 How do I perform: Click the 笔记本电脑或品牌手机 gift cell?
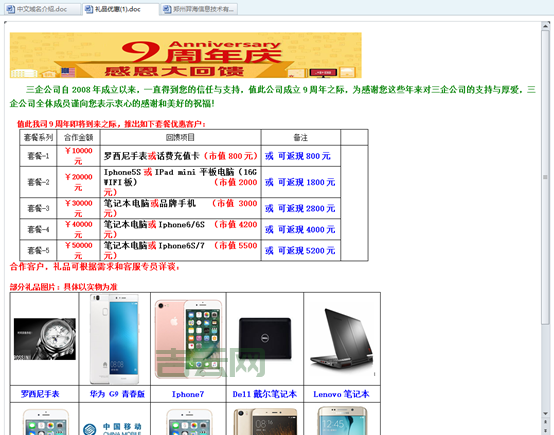181,208
